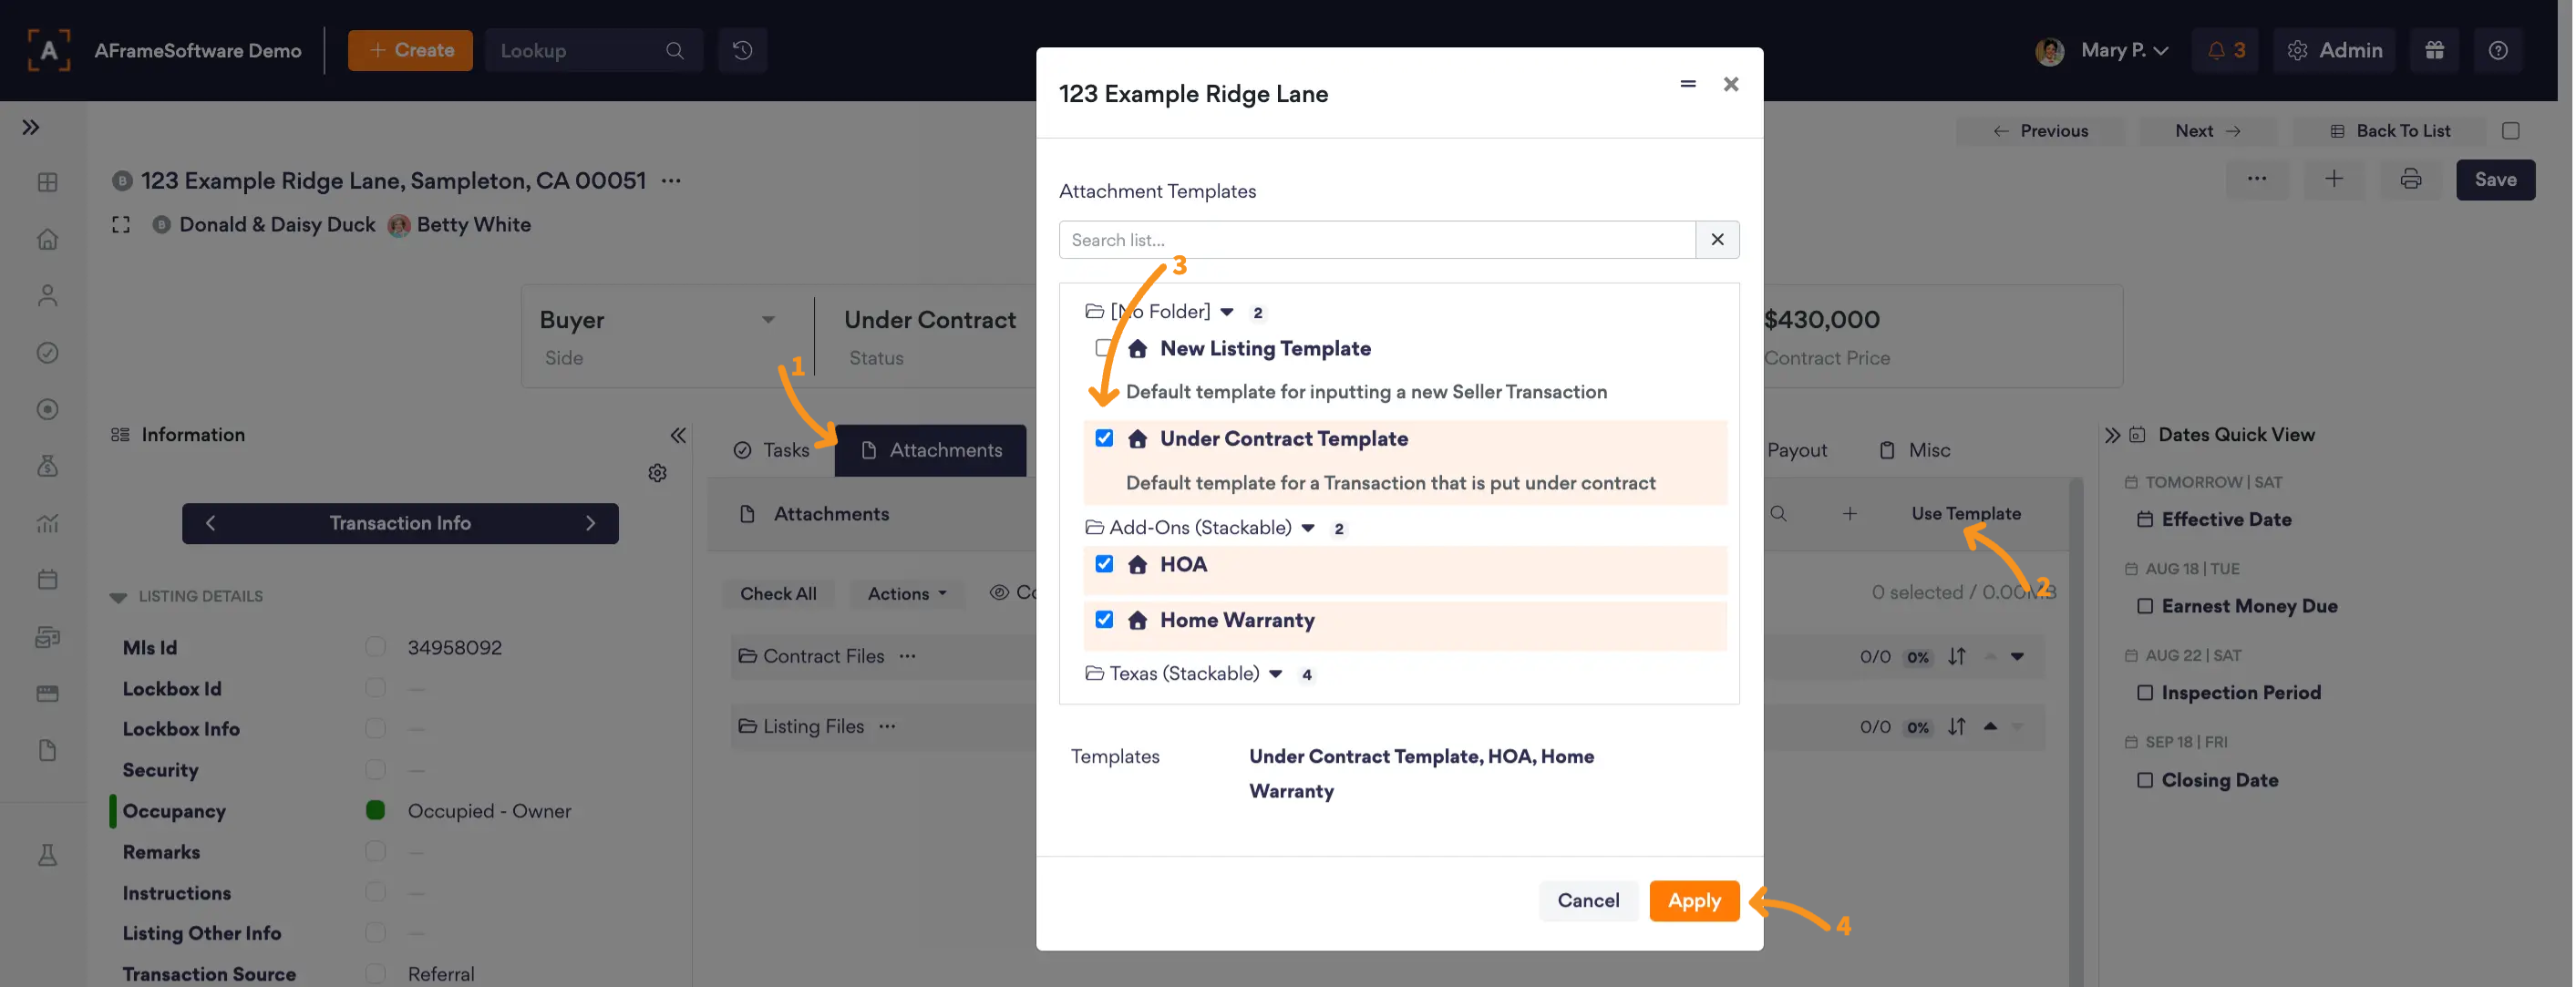
Task: Expand the Contract Files row down arrow
Action: pyautogui.click(x=2017, y=657)
